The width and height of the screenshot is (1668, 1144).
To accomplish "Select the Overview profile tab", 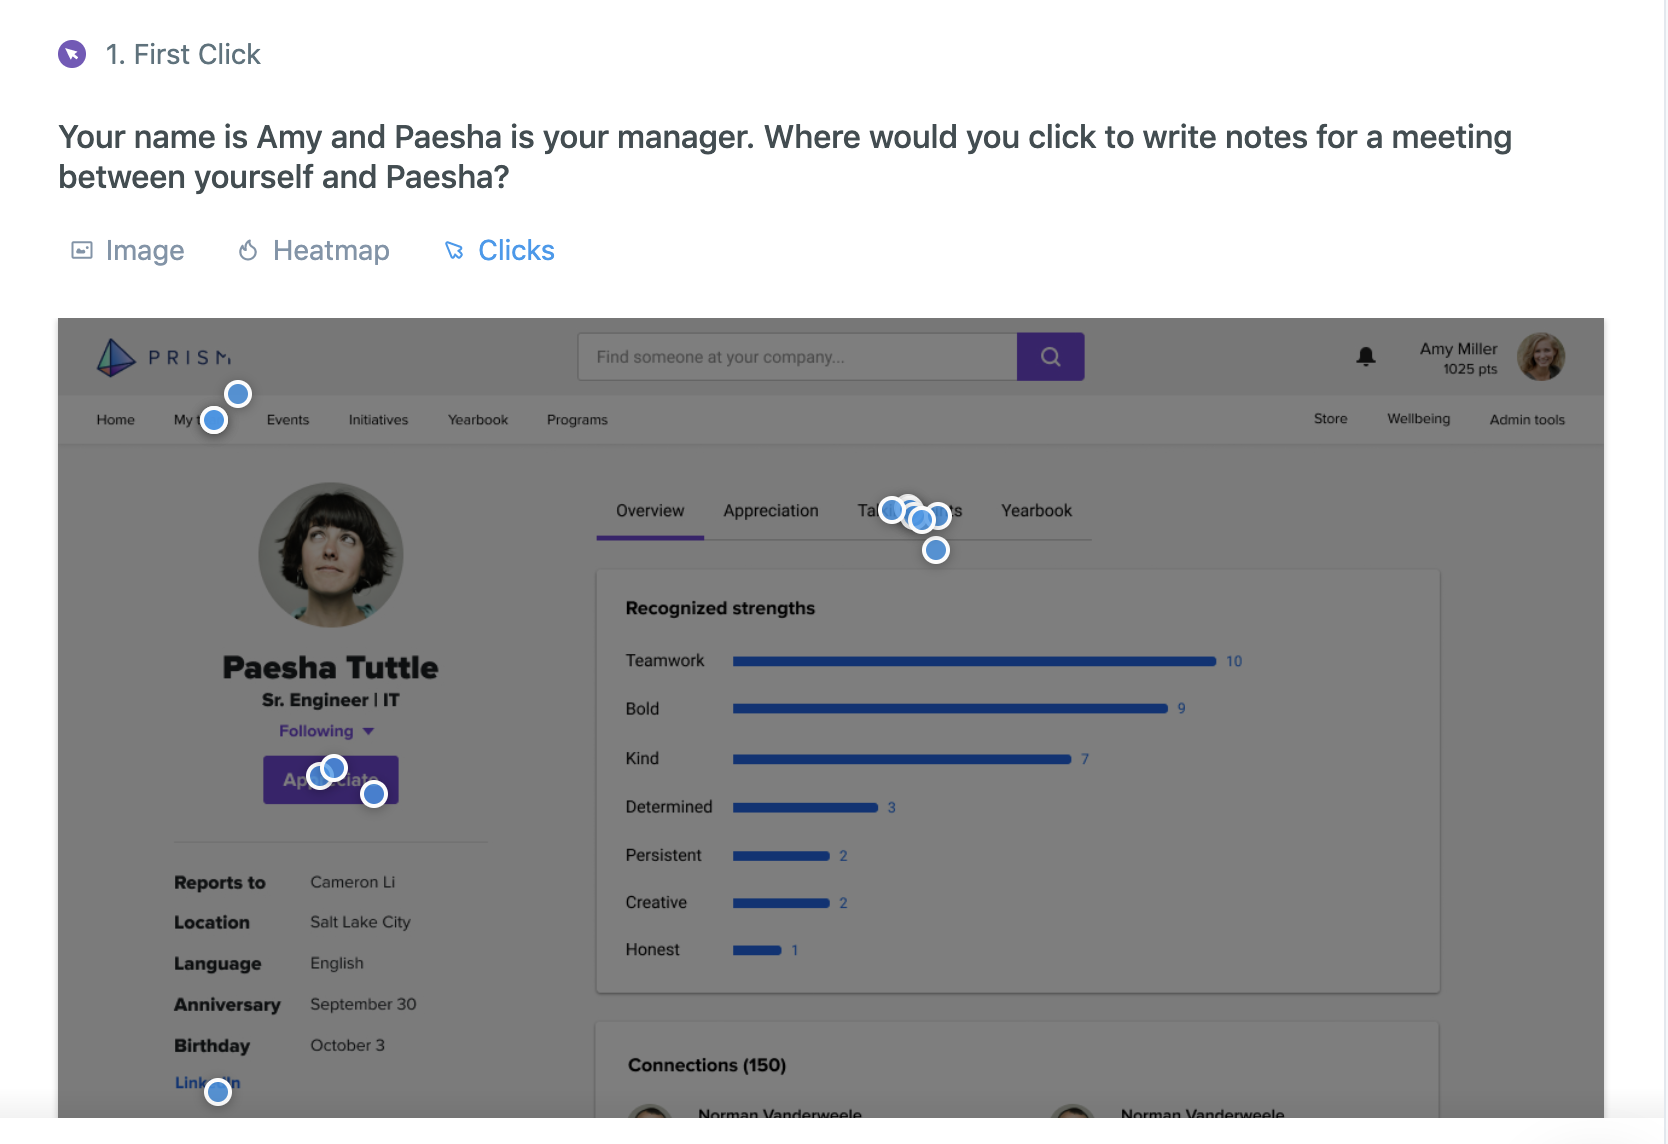I will pyautogui.click(x=650, y=511).
